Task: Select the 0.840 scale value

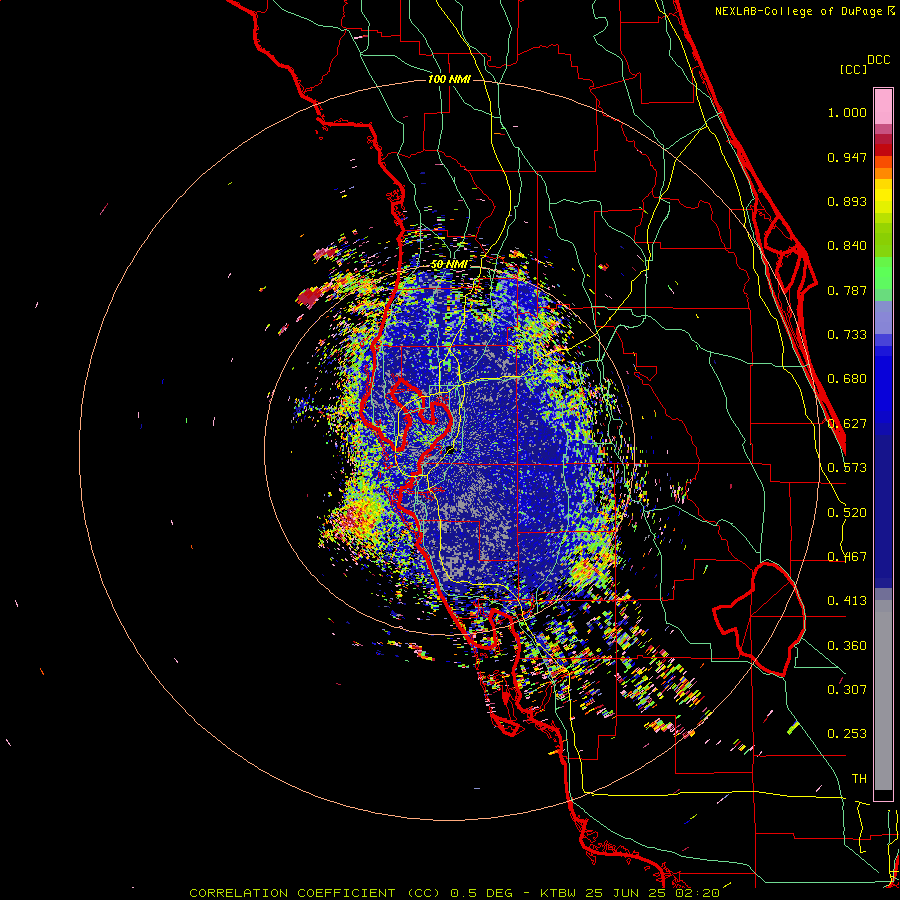Action: [847, 246]
